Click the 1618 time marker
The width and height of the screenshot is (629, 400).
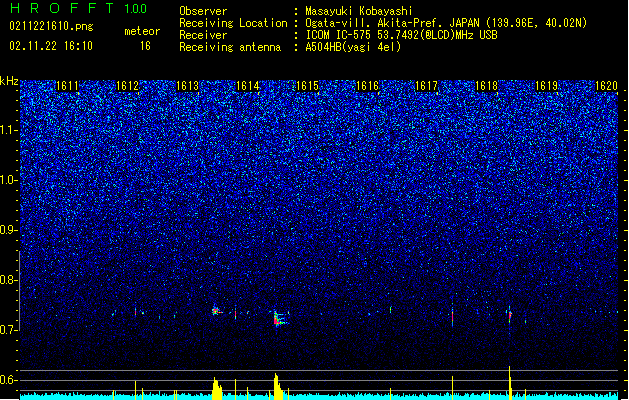[486, 86]
